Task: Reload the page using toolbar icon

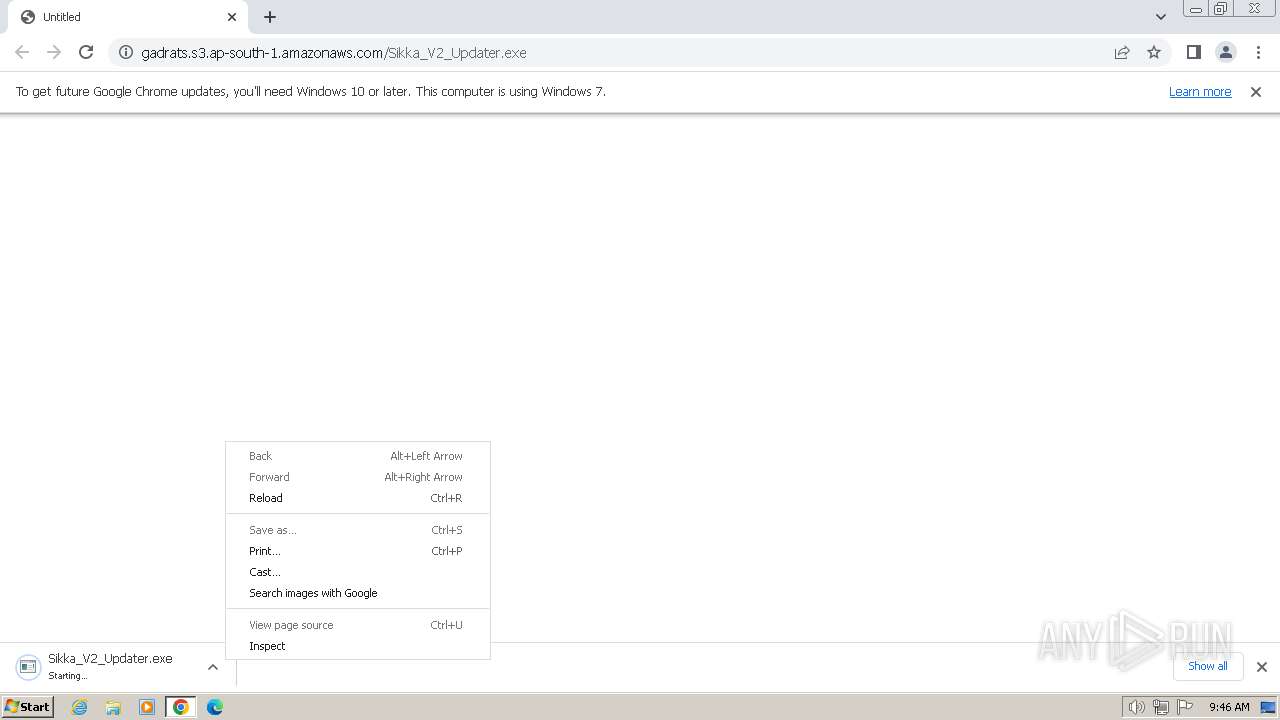Action: click(x=86, y=52)
